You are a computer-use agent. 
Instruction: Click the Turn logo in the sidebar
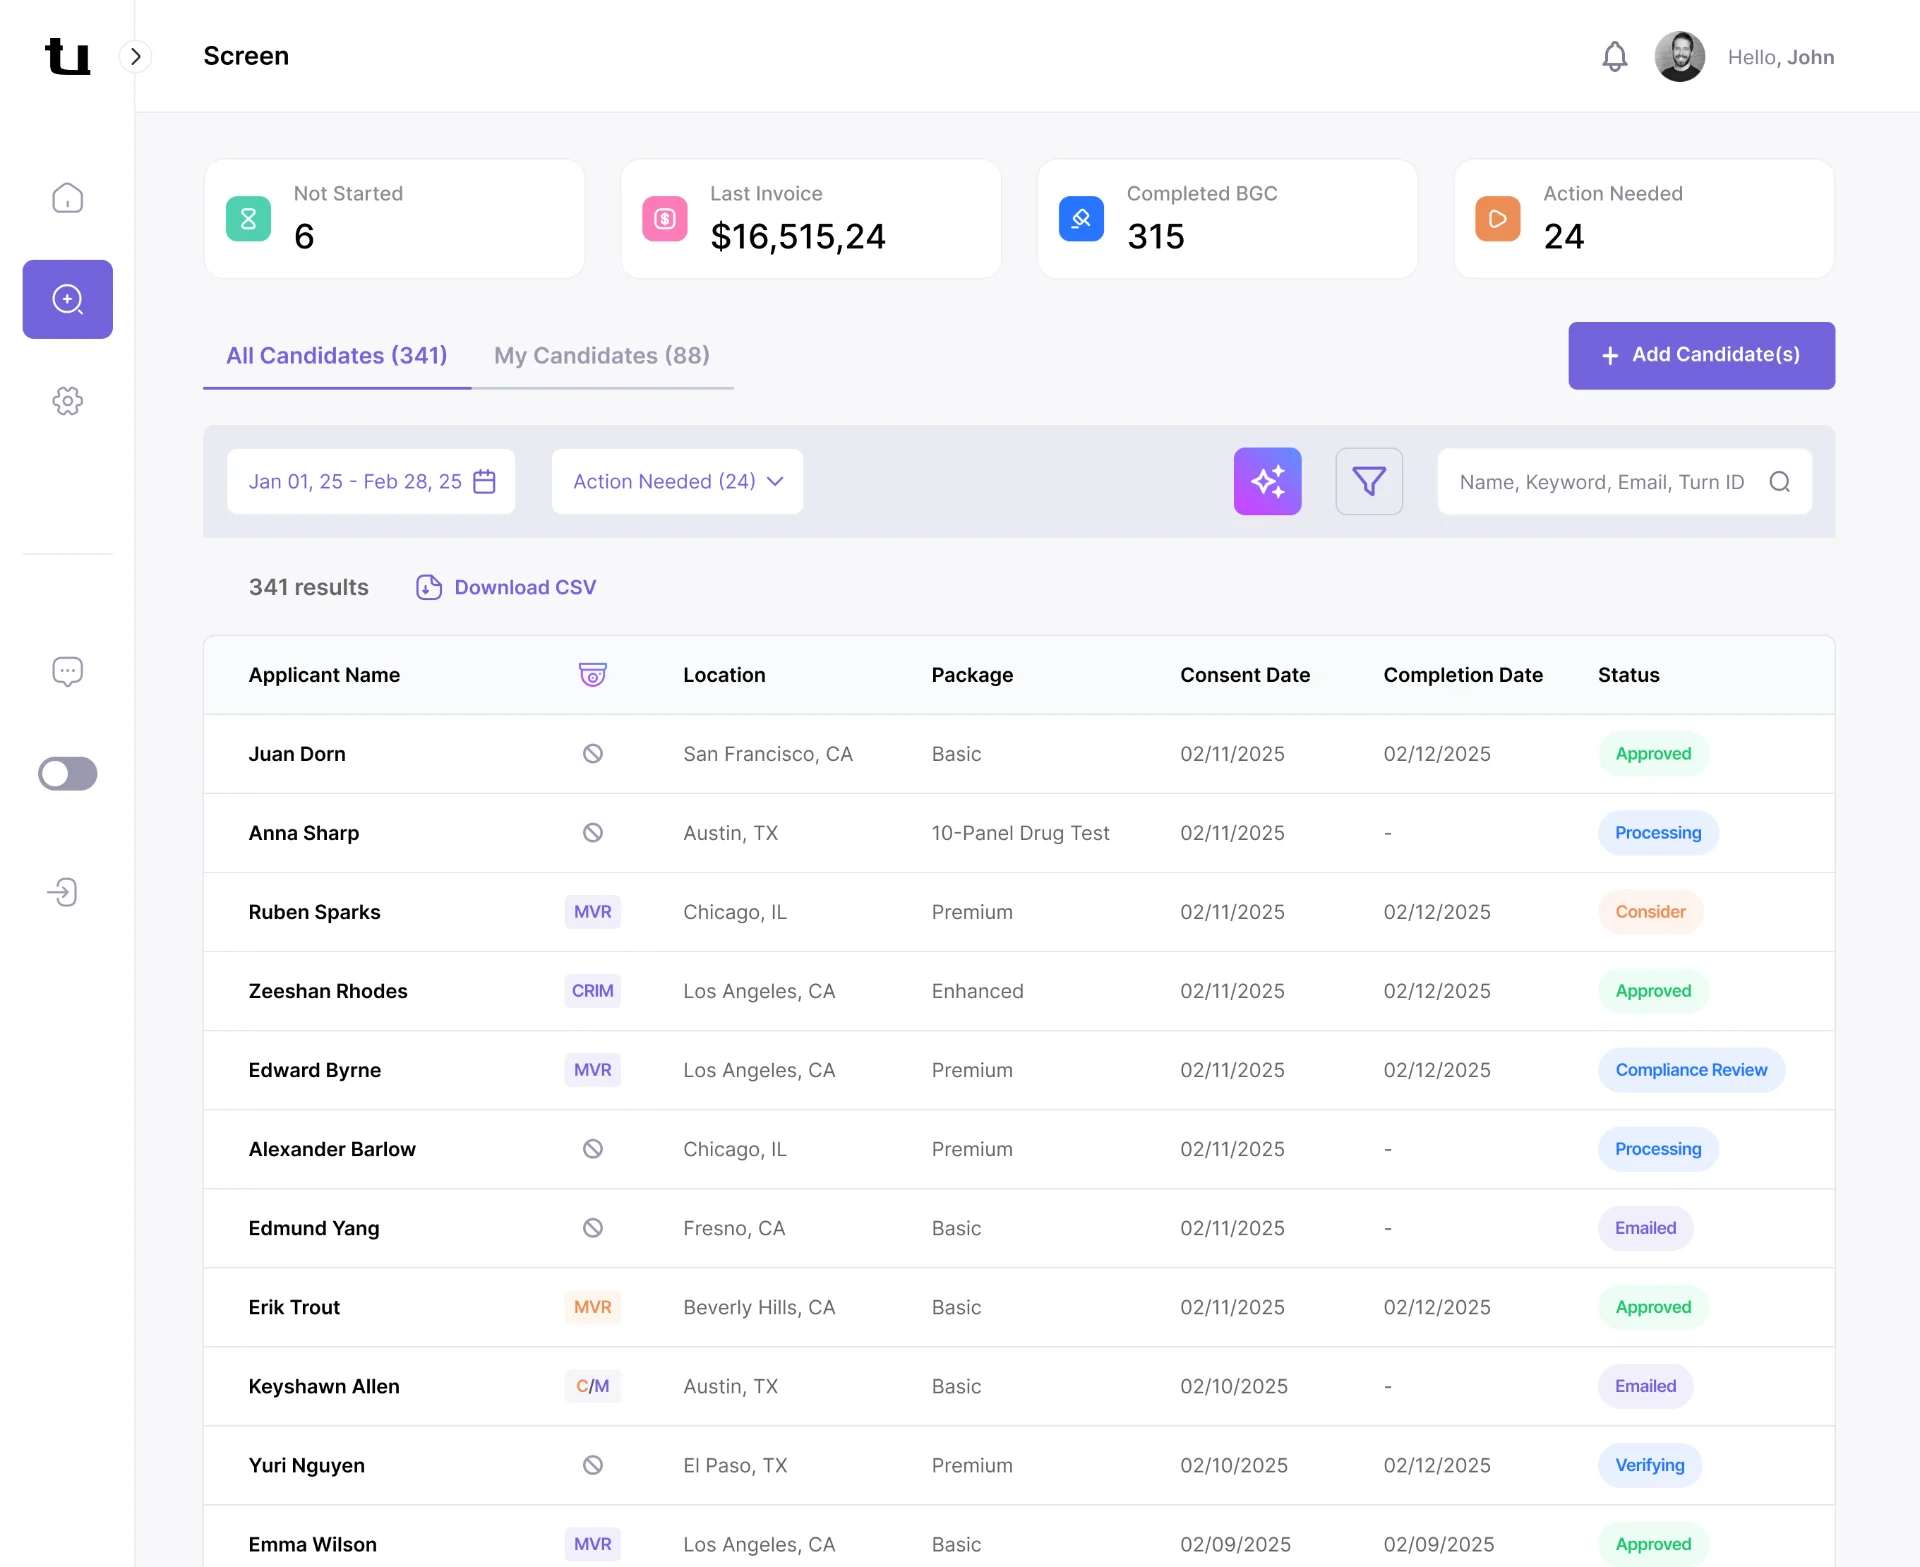(67, 56)
